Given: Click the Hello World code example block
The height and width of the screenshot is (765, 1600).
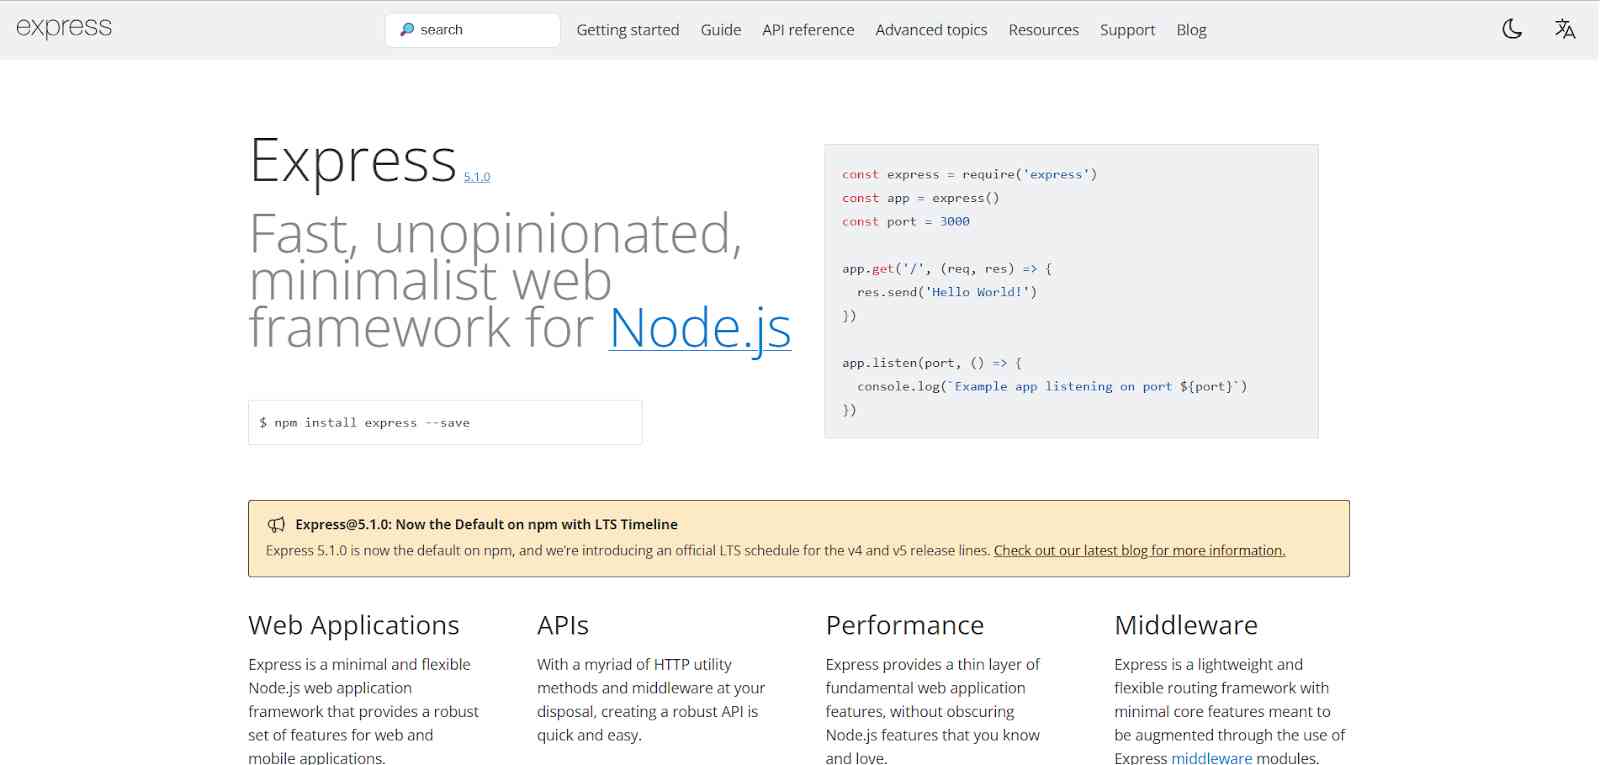Looking at the screenshot, I should pyautogui.click(x=1071, y=291).
